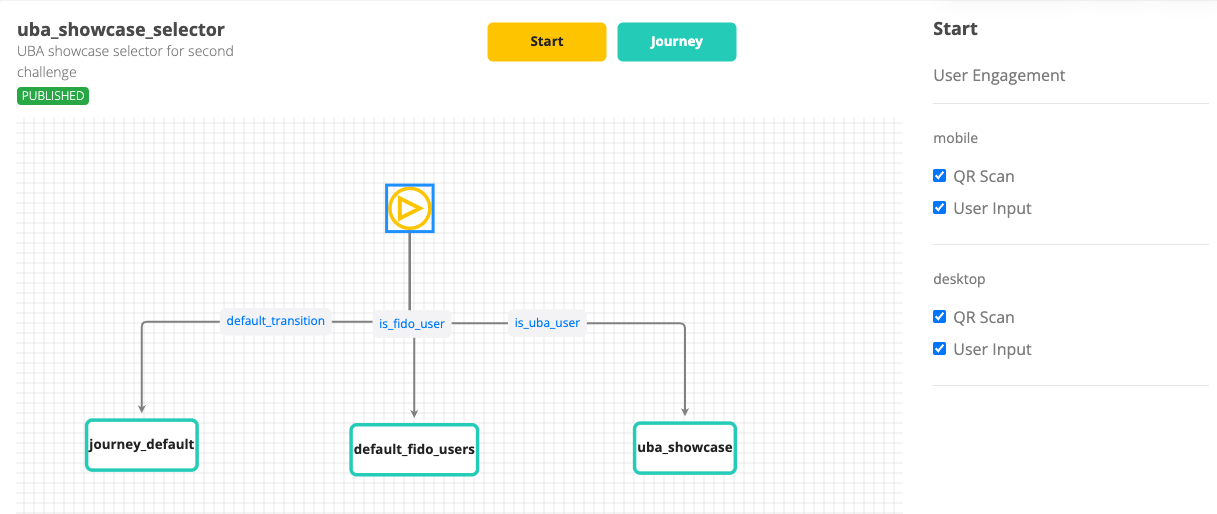
Task: Select the default_fido_users node box
Action: point(414,449)
